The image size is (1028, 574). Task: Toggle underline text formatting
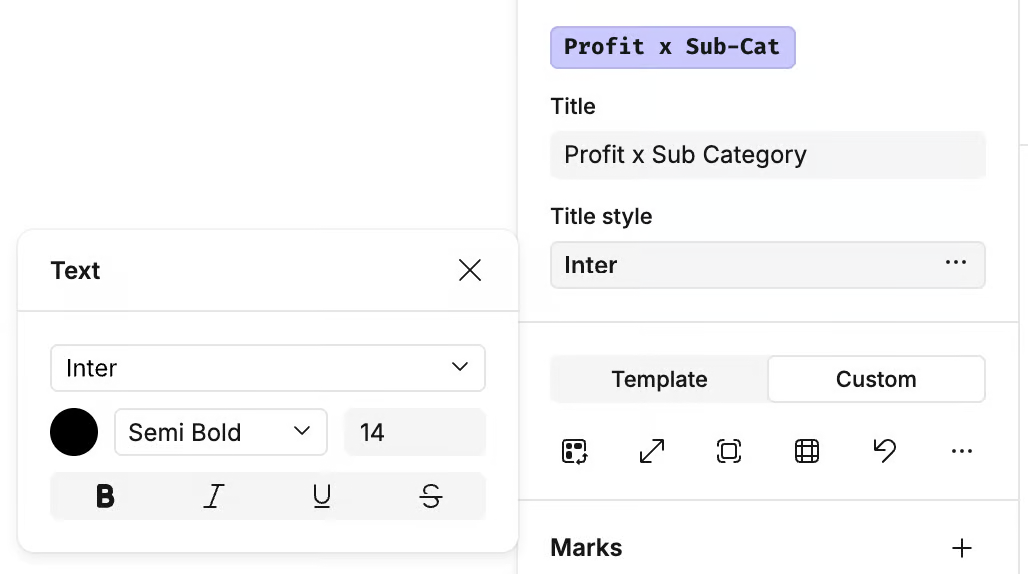tap(322, 496)
